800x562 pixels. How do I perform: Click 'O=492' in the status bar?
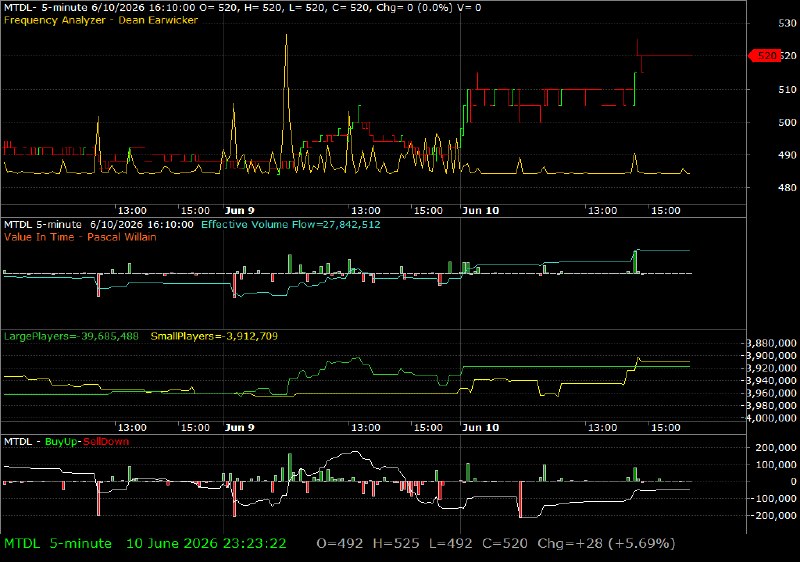click(340, 544)
